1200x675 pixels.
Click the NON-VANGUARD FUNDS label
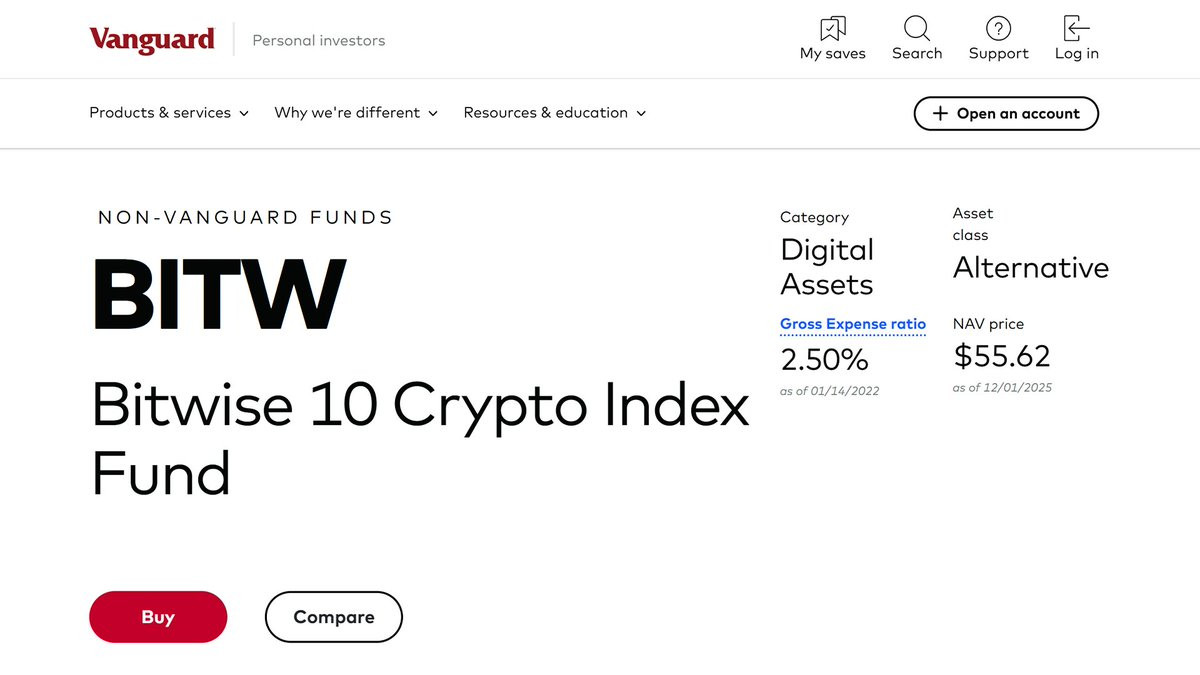[x=245, y=217]
